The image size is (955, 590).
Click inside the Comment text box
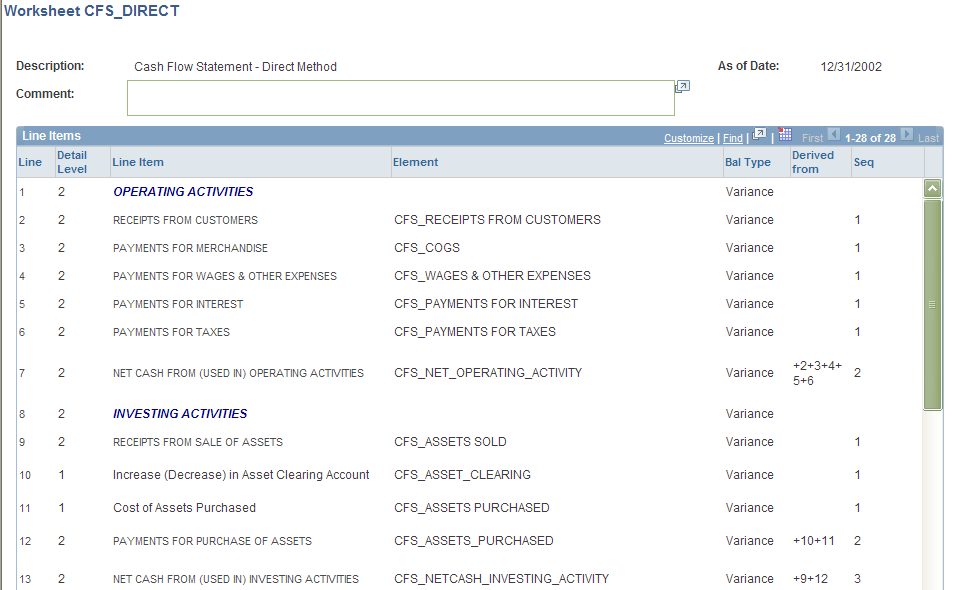point(401,98)
